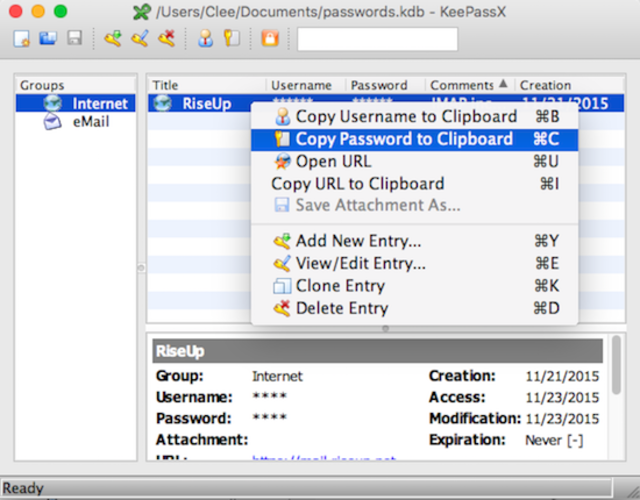
Task: Choose View/Edit Entry menu item
Action: (414, 263)
